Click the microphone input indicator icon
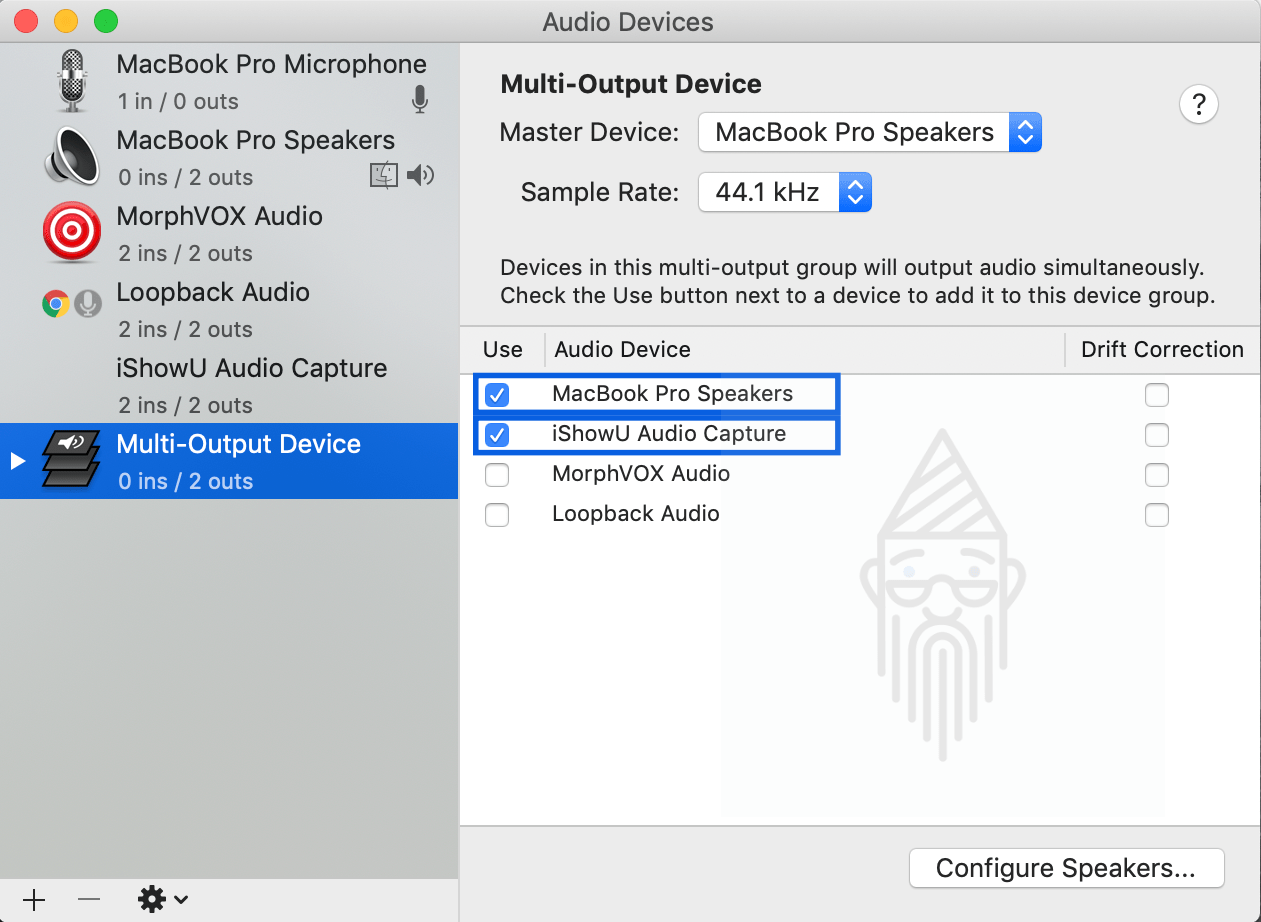 pyautogui.click(x=420, y=99)
